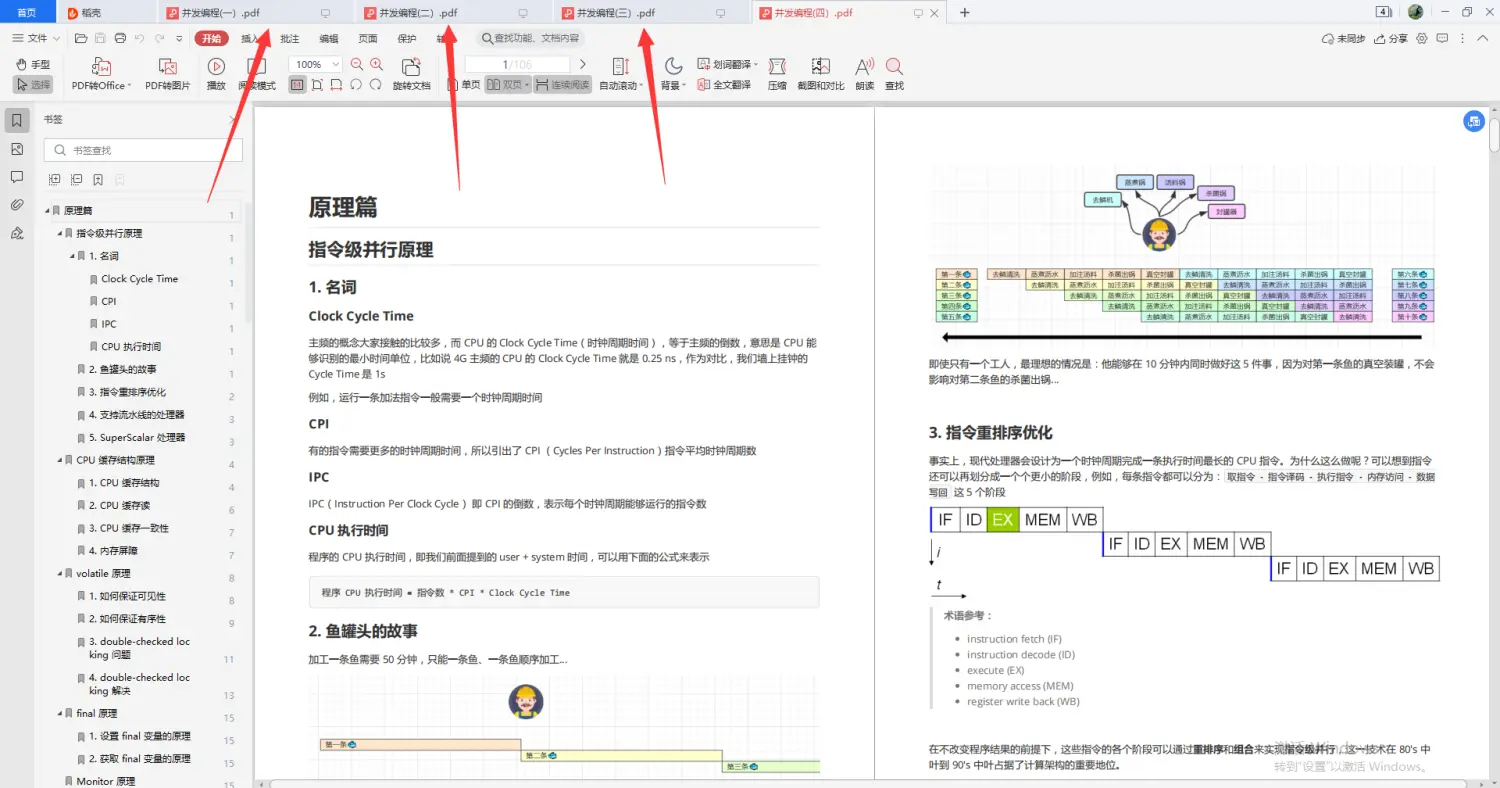The image size is (1500, 788).
Task: Switch to the 批注 ribbon tab
Action: click(289, 37)
